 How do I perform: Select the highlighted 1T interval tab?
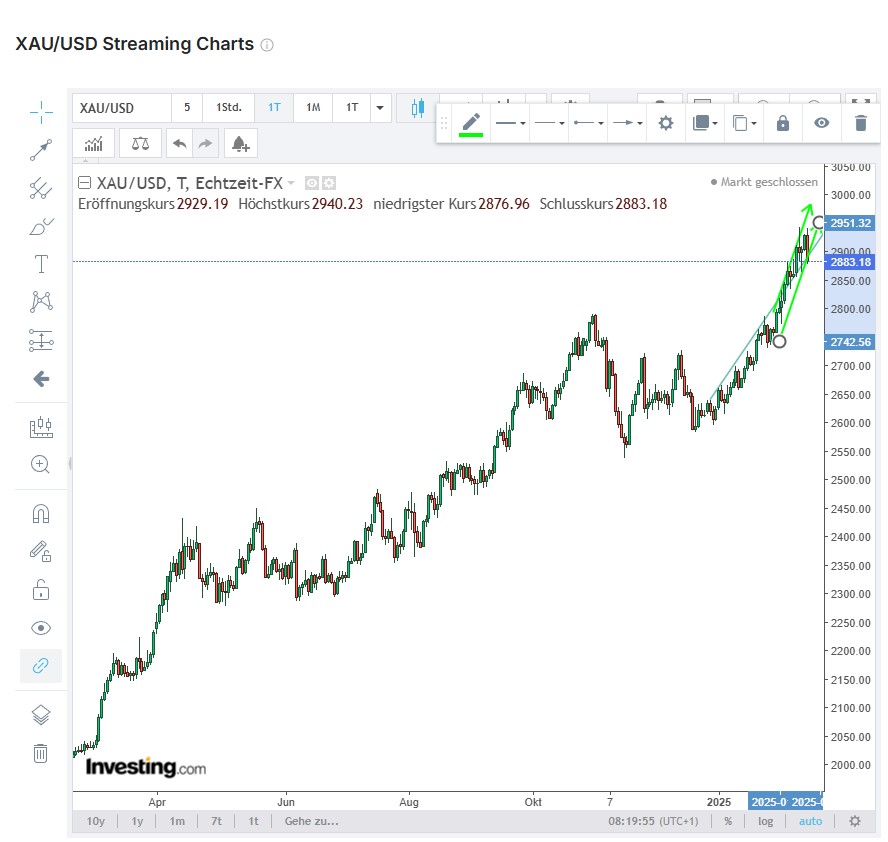274,108
